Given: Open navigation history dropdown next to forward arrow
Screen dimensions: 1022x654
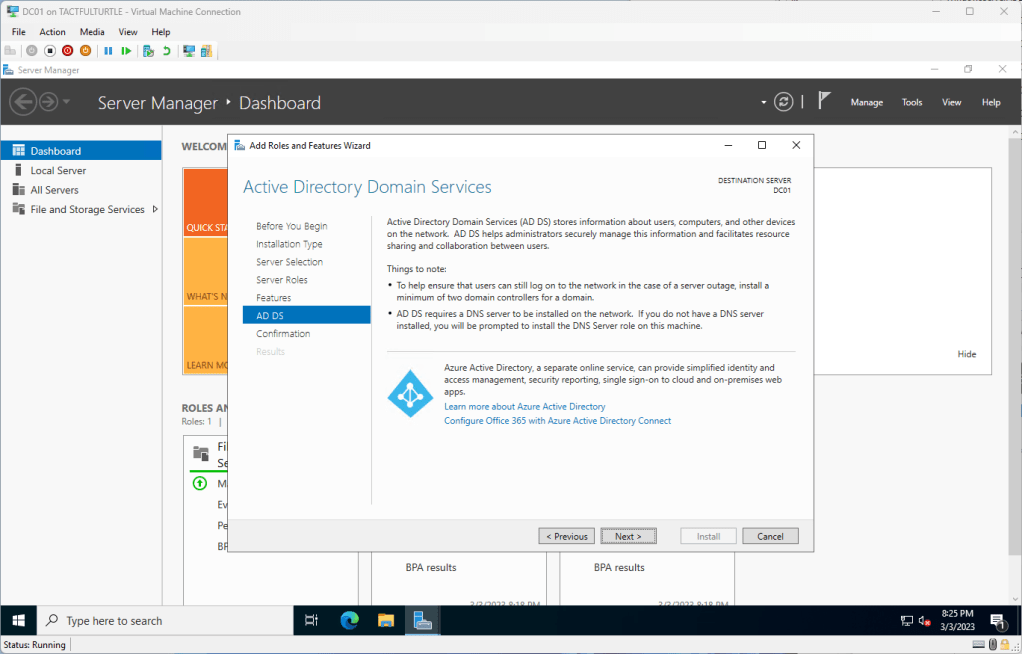Looking at the screenshot, I should (x=67, y=102).
